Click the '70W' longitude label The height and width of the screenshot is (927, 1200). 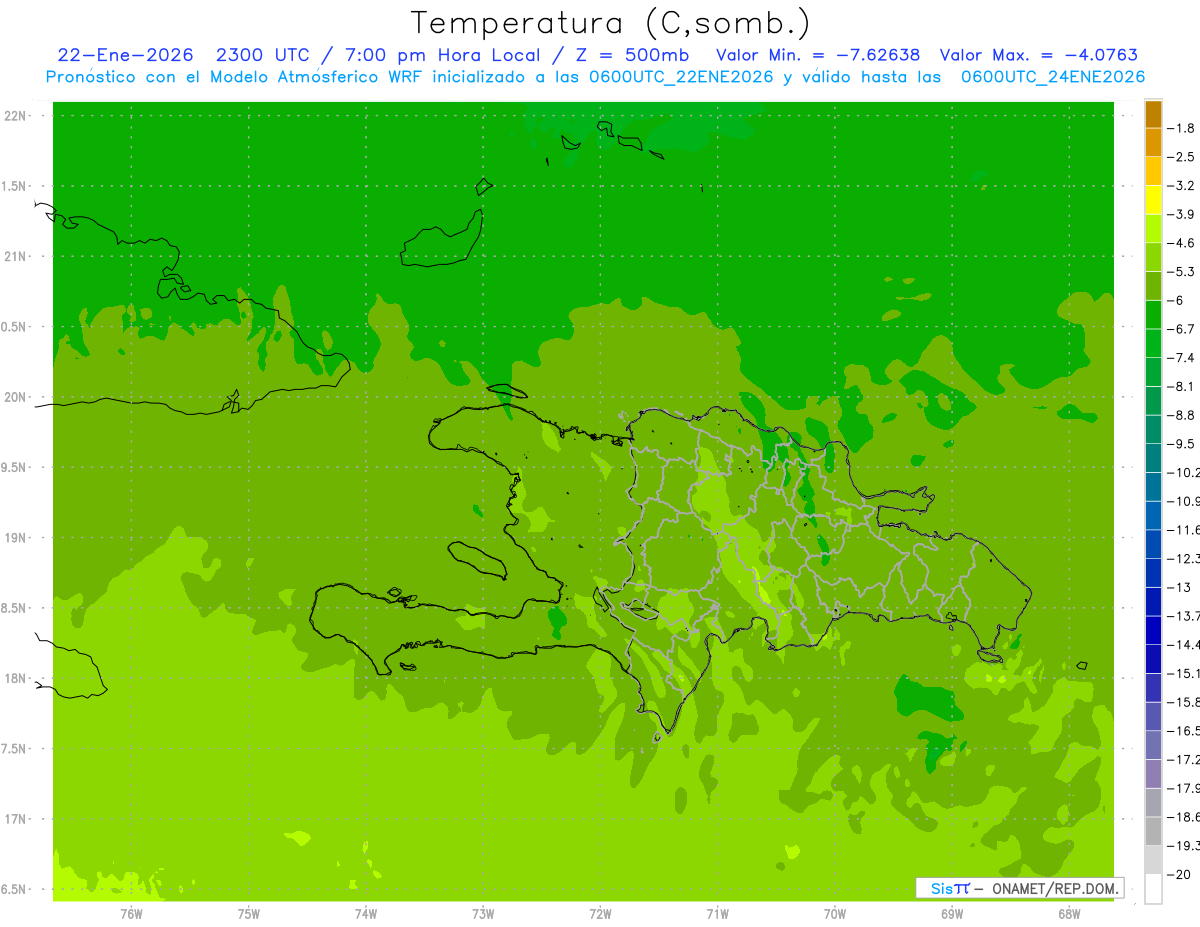click(835, 914)
